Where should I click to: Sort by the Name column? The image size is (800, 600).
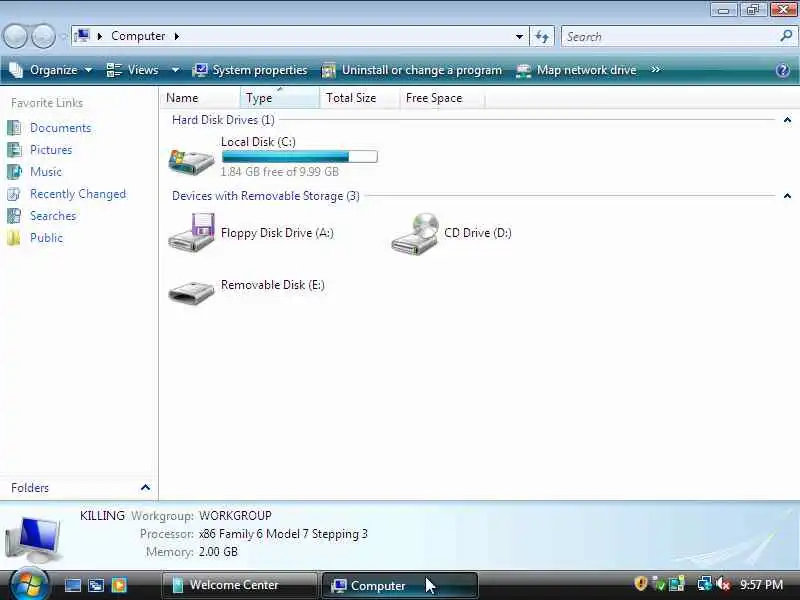[201, 97]
